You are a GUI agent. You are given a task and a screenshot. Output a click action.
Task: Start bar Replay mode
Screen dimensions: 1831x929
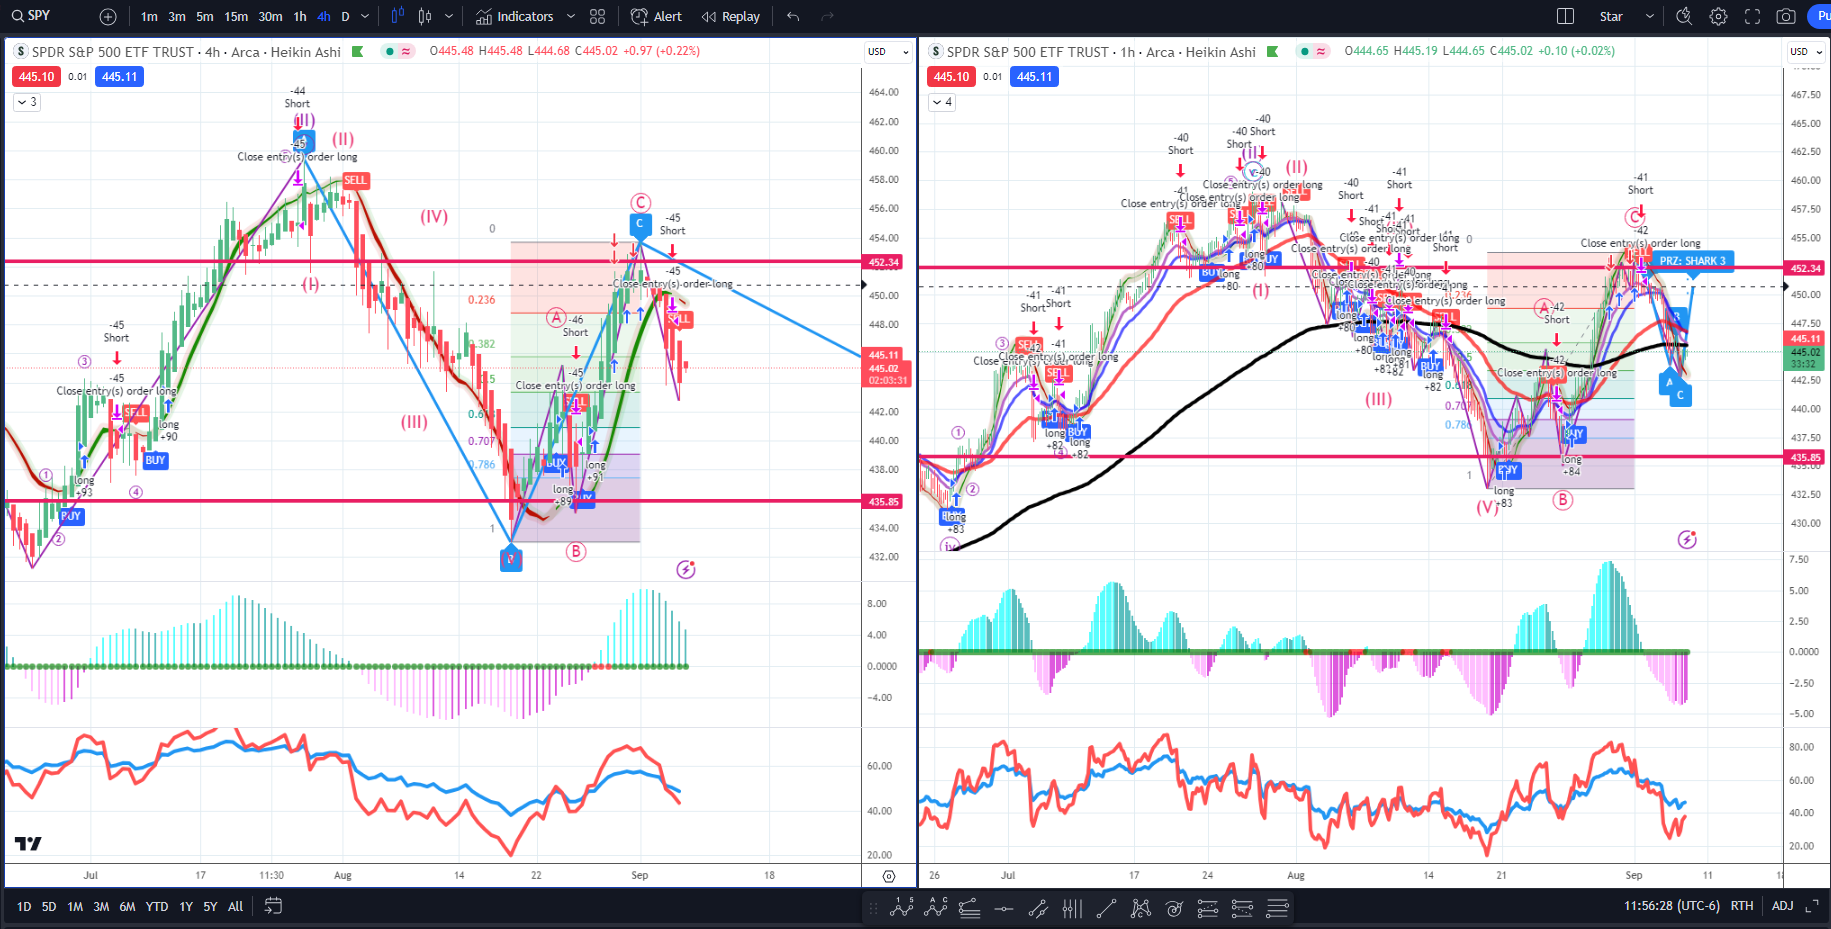click(731, 17)
